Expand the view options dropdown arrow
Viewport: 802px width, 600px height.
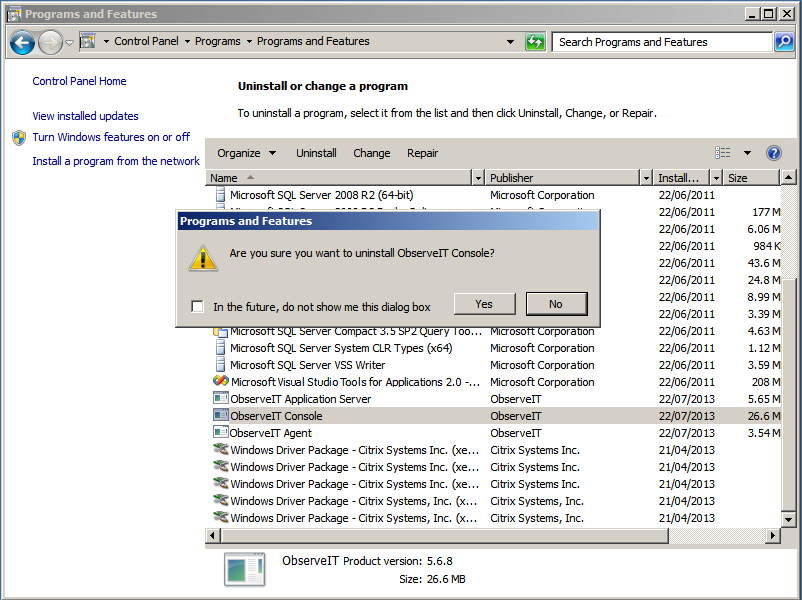pos(747,153)
